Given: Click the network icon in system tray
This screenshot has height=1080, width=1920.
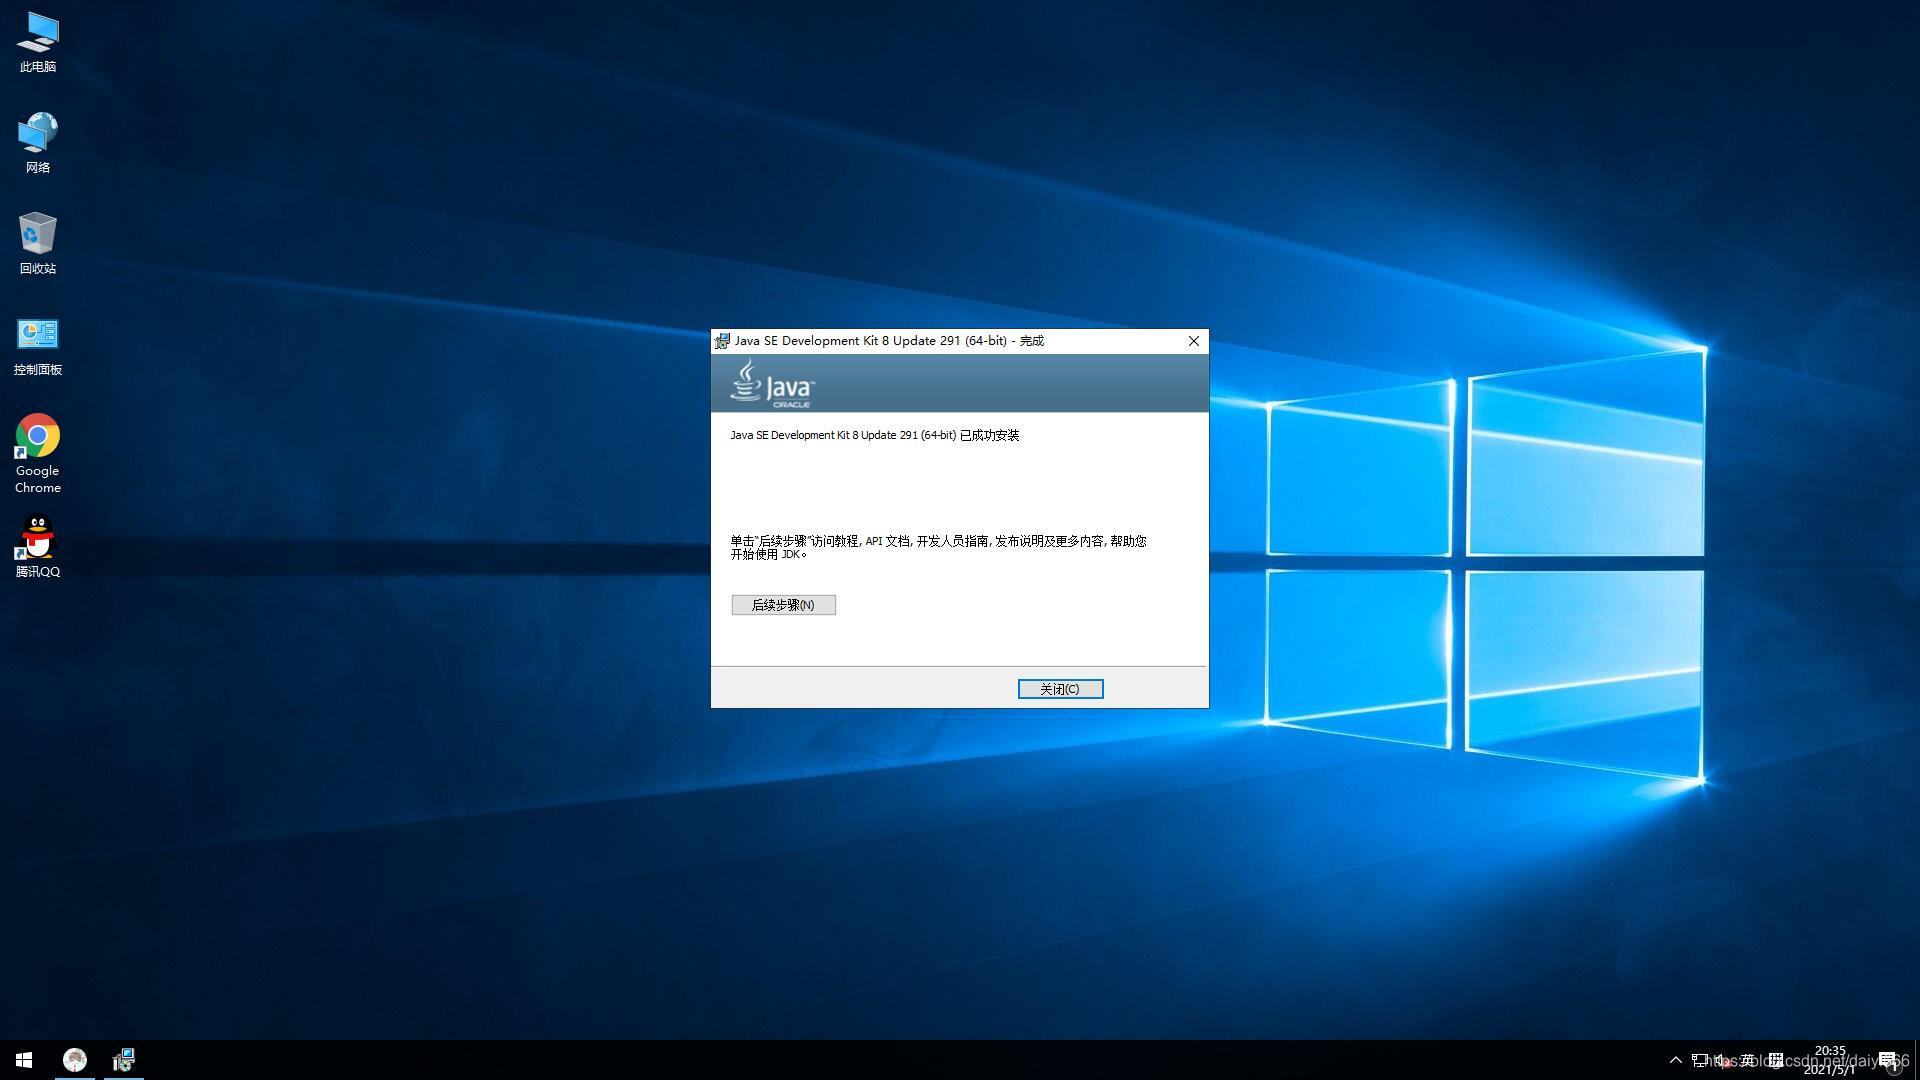Looking at the screenshot, I should pyautogui.click(x=1700, y=1060).
